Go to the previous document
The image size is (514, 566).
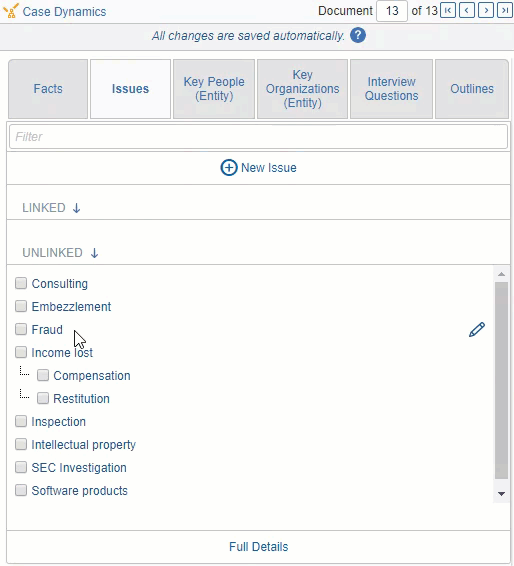click(467, 11)
